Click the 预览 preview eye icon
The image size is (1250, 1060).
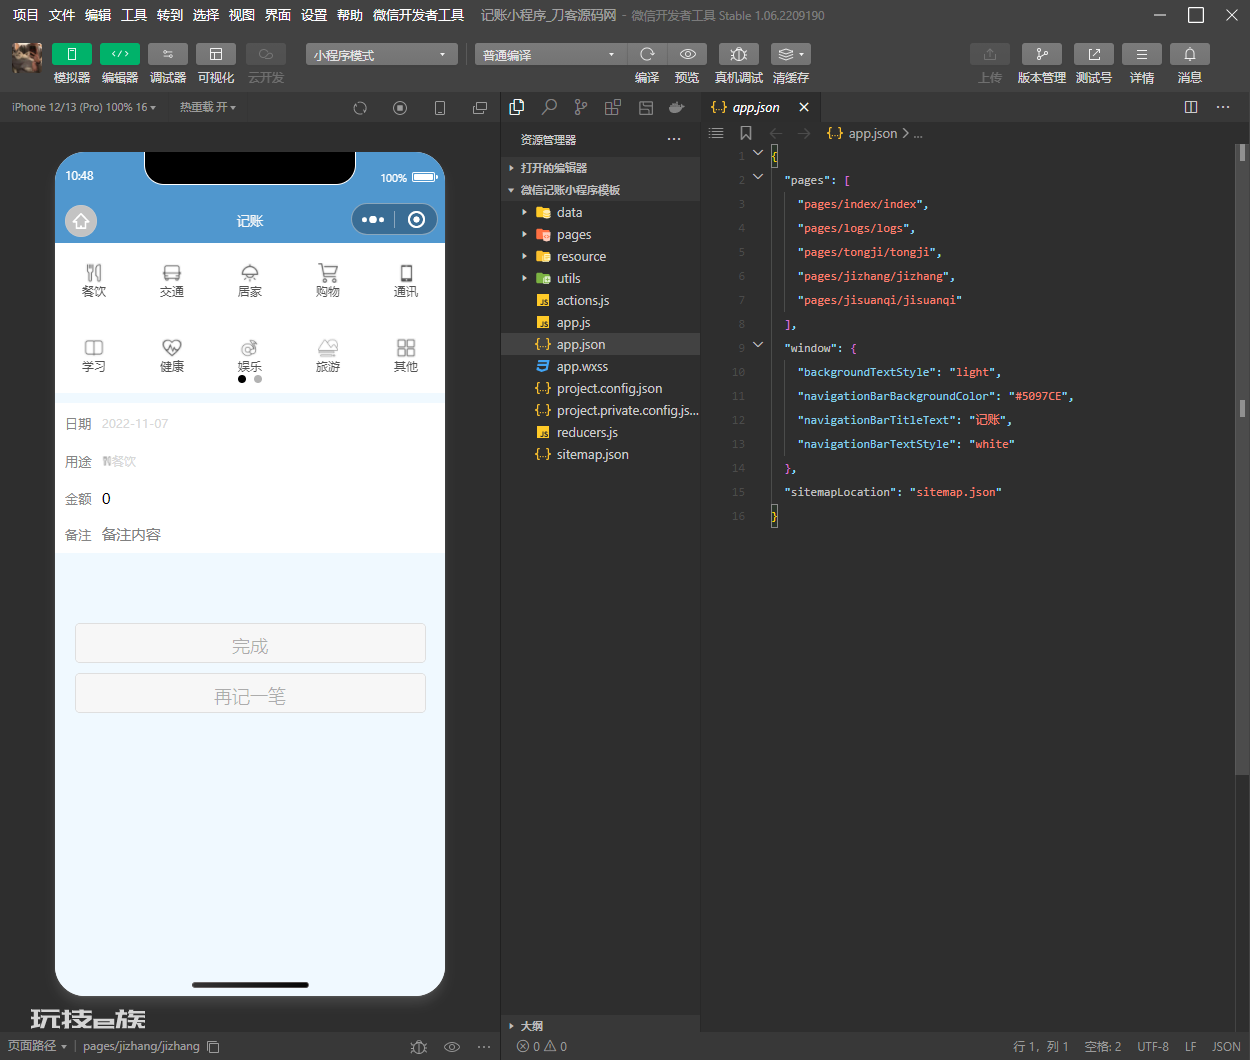687,54
